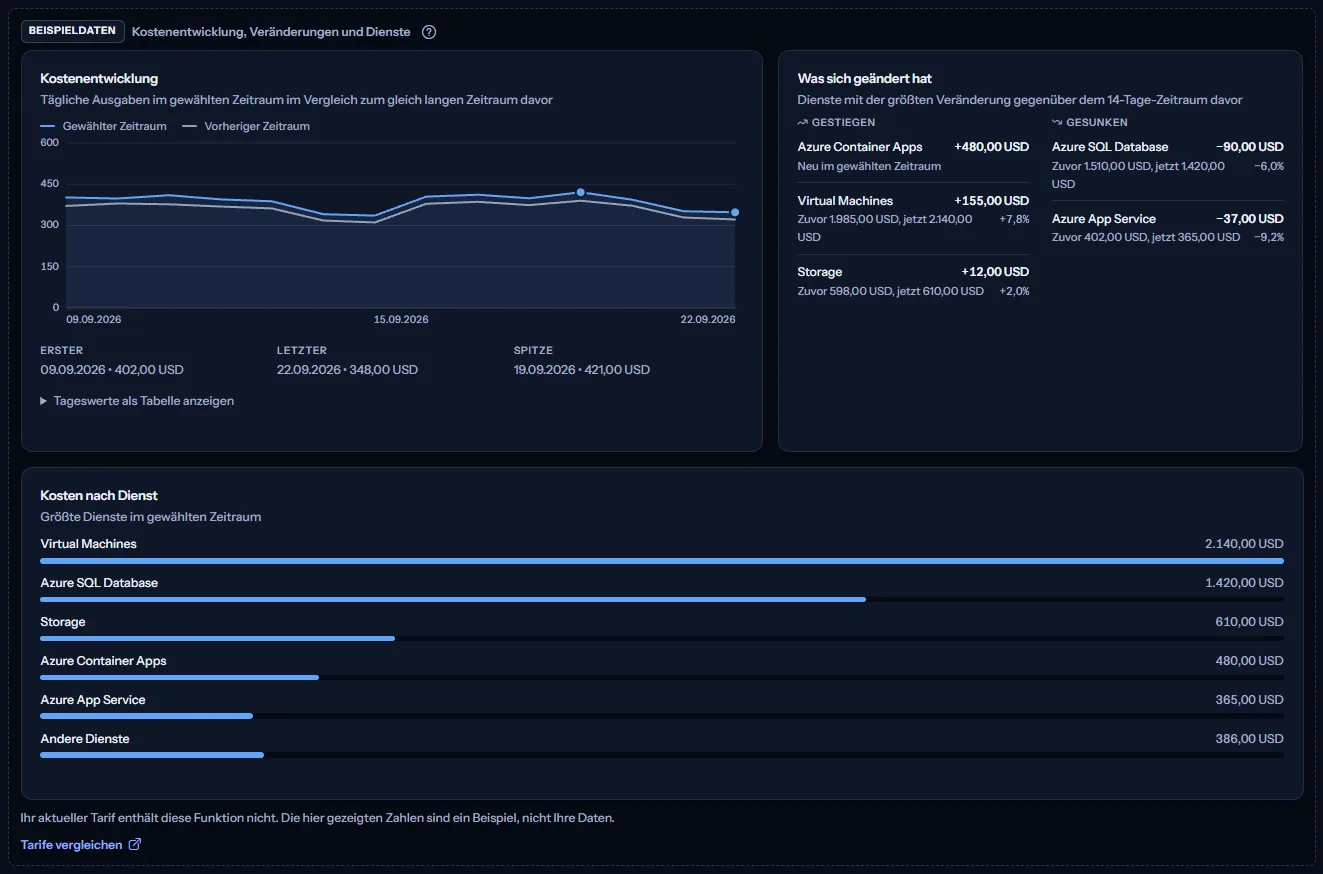Click the BEISPIELDATEN badge

point(73,31)
